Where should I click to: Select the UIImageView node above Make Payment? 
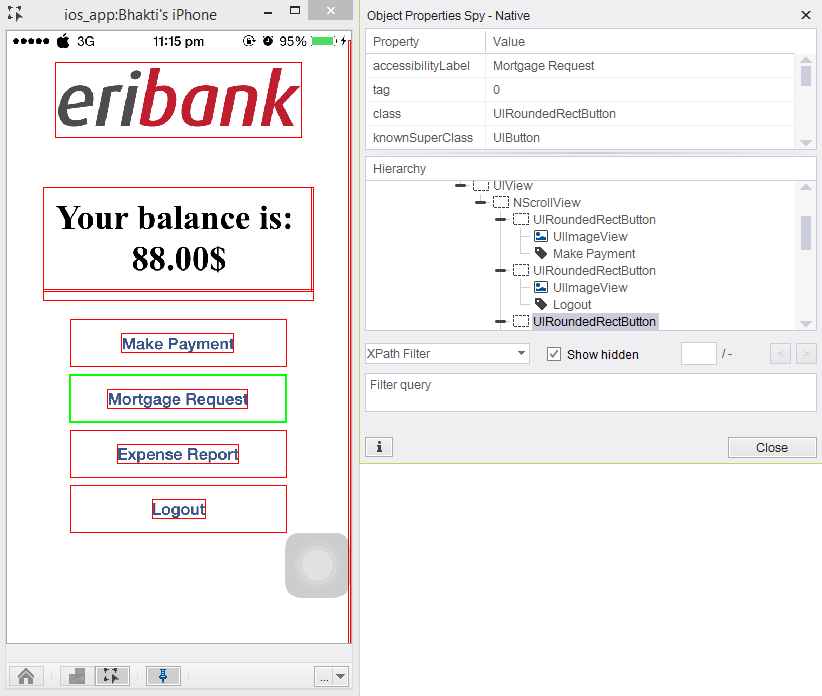point(590,237)
